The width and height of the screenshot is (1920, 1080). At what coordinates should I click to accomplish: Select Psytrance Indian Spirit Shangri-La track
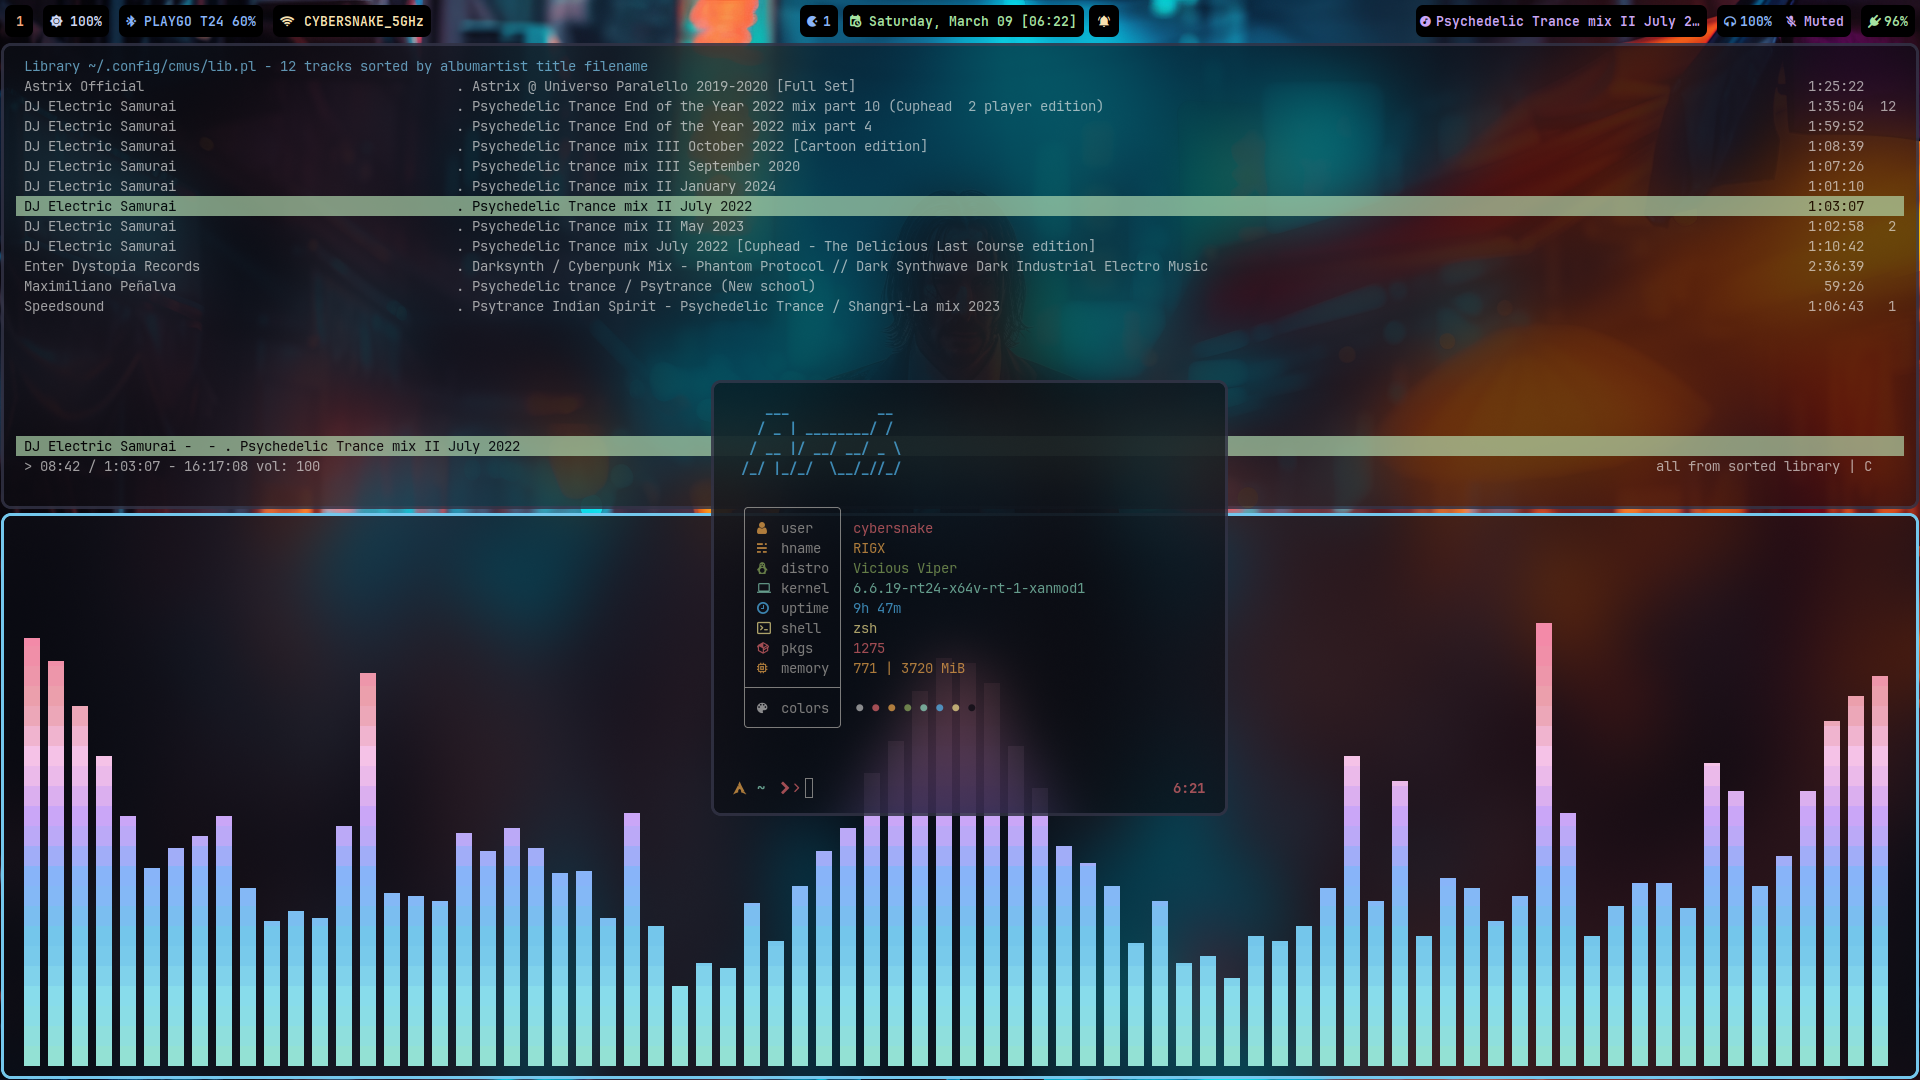[735, 306]
